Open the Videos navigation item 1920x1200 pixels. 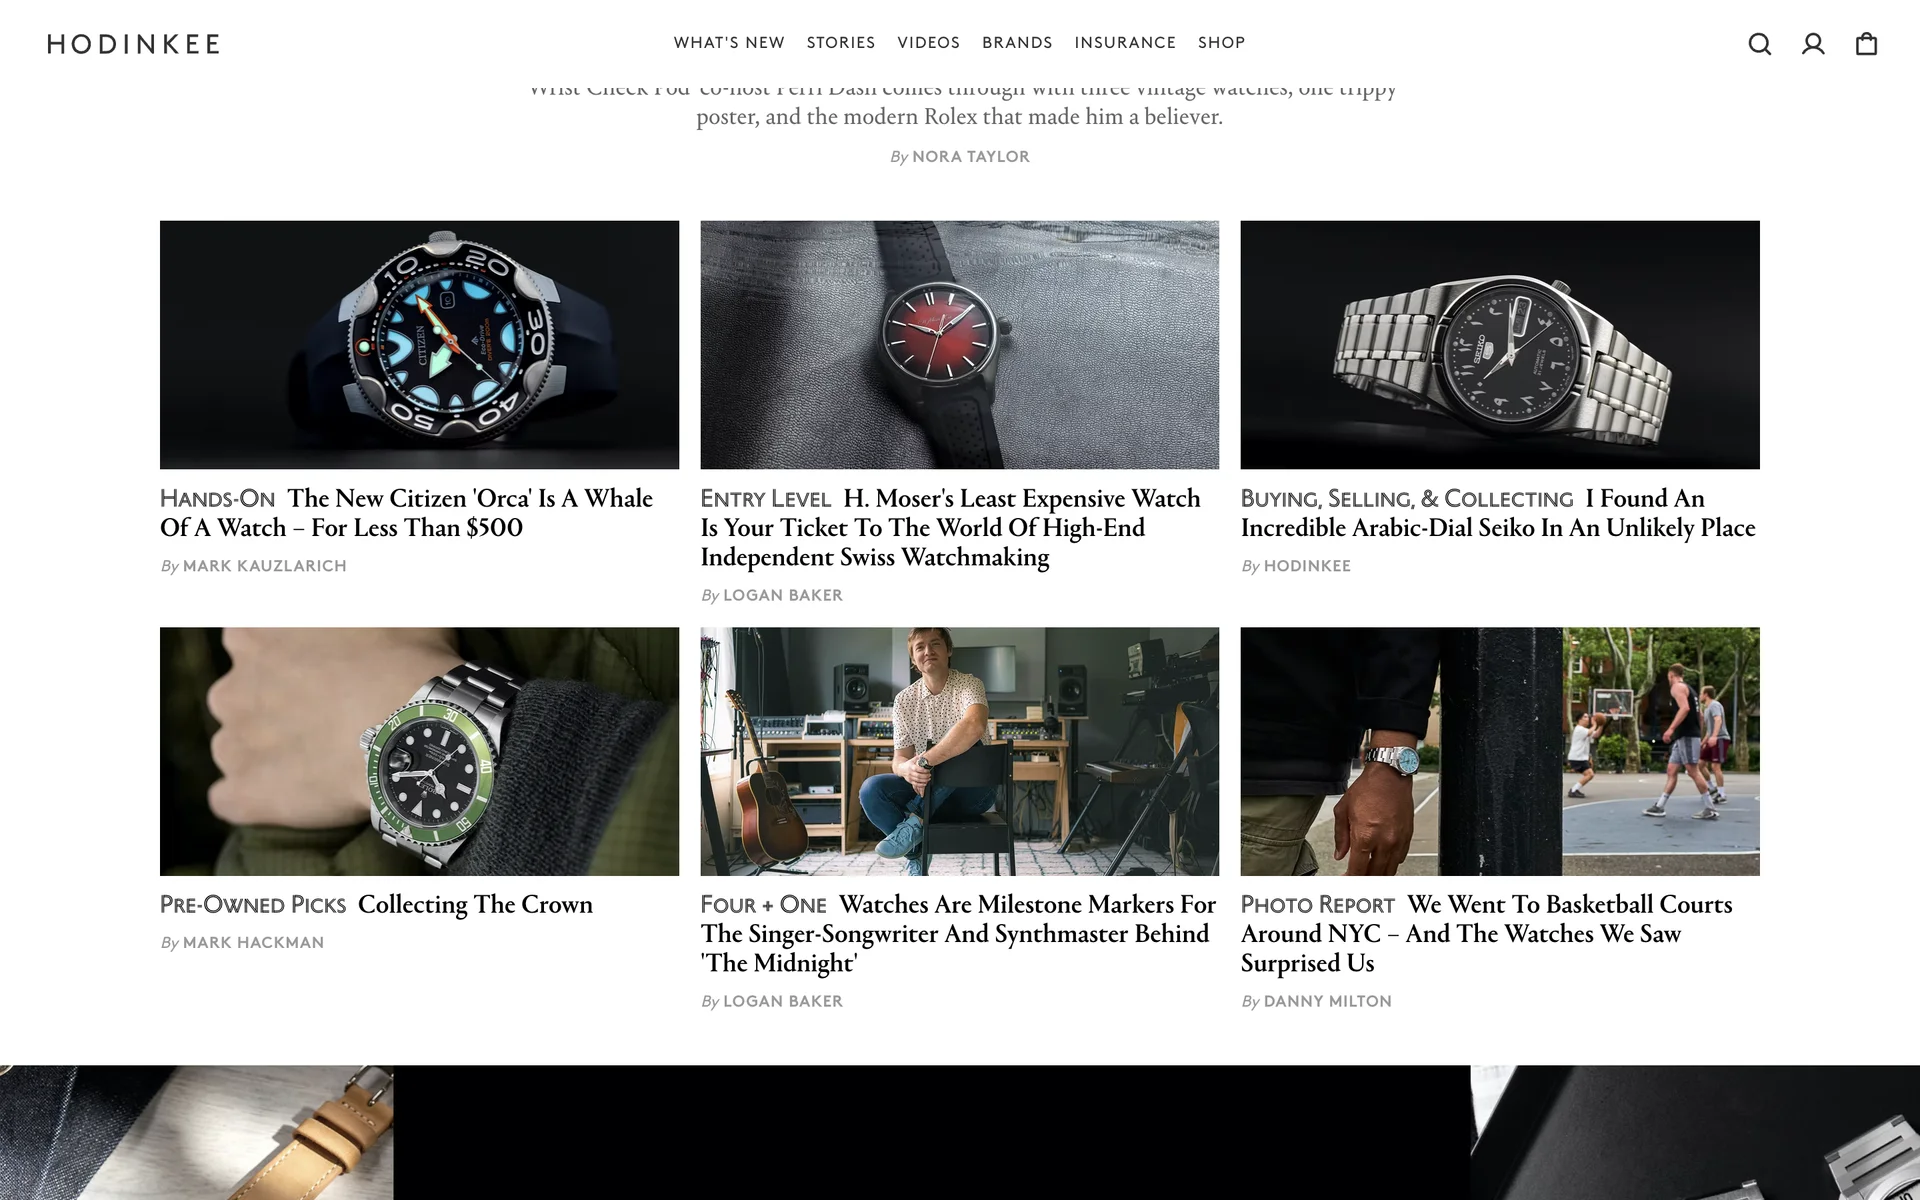(928, 43)
